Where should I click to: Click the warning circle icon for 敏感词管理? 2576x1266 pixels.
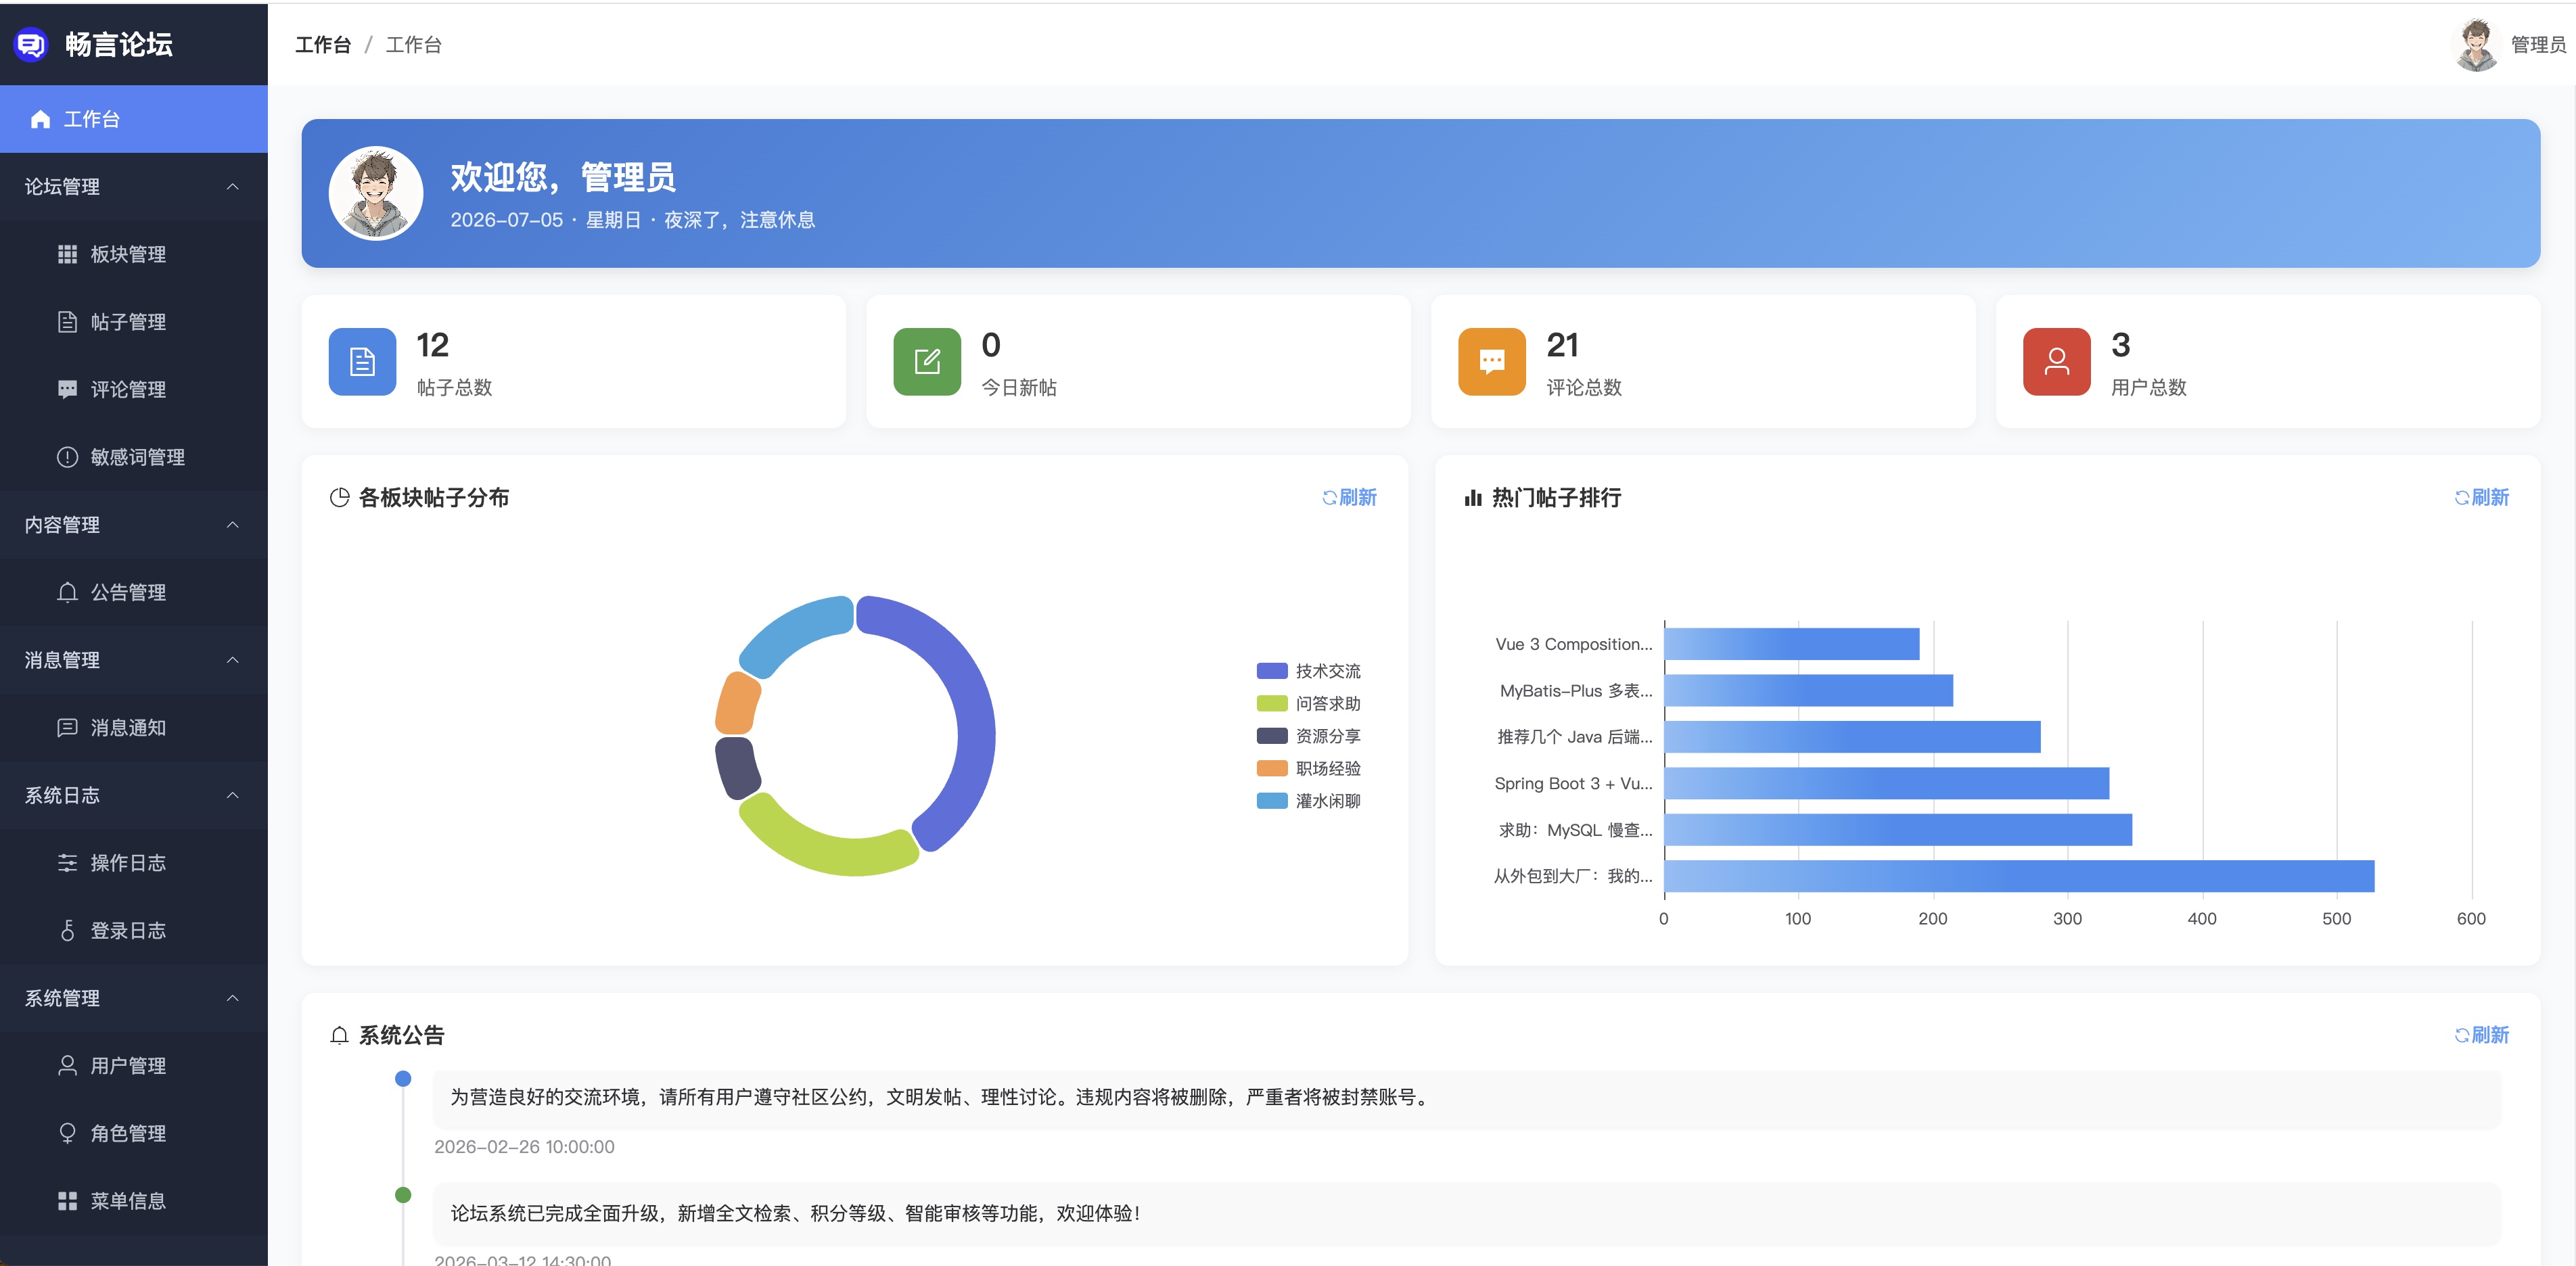click(67, 457)
